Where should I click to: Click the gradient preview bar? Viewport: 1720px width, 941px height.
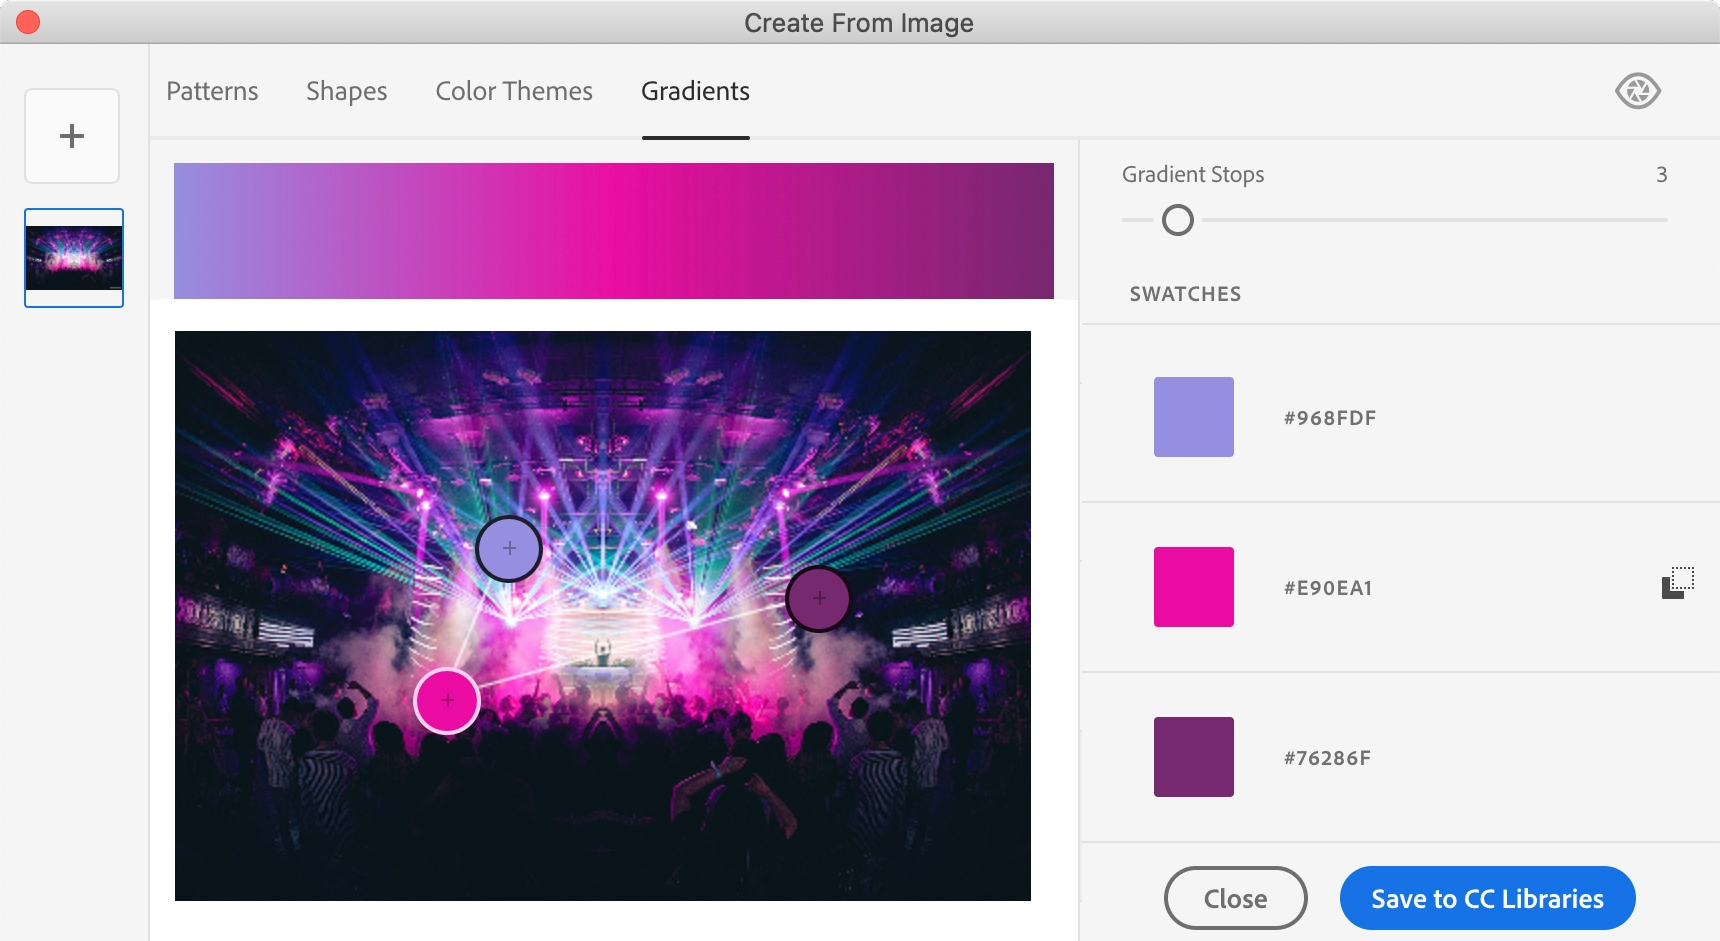613,231
